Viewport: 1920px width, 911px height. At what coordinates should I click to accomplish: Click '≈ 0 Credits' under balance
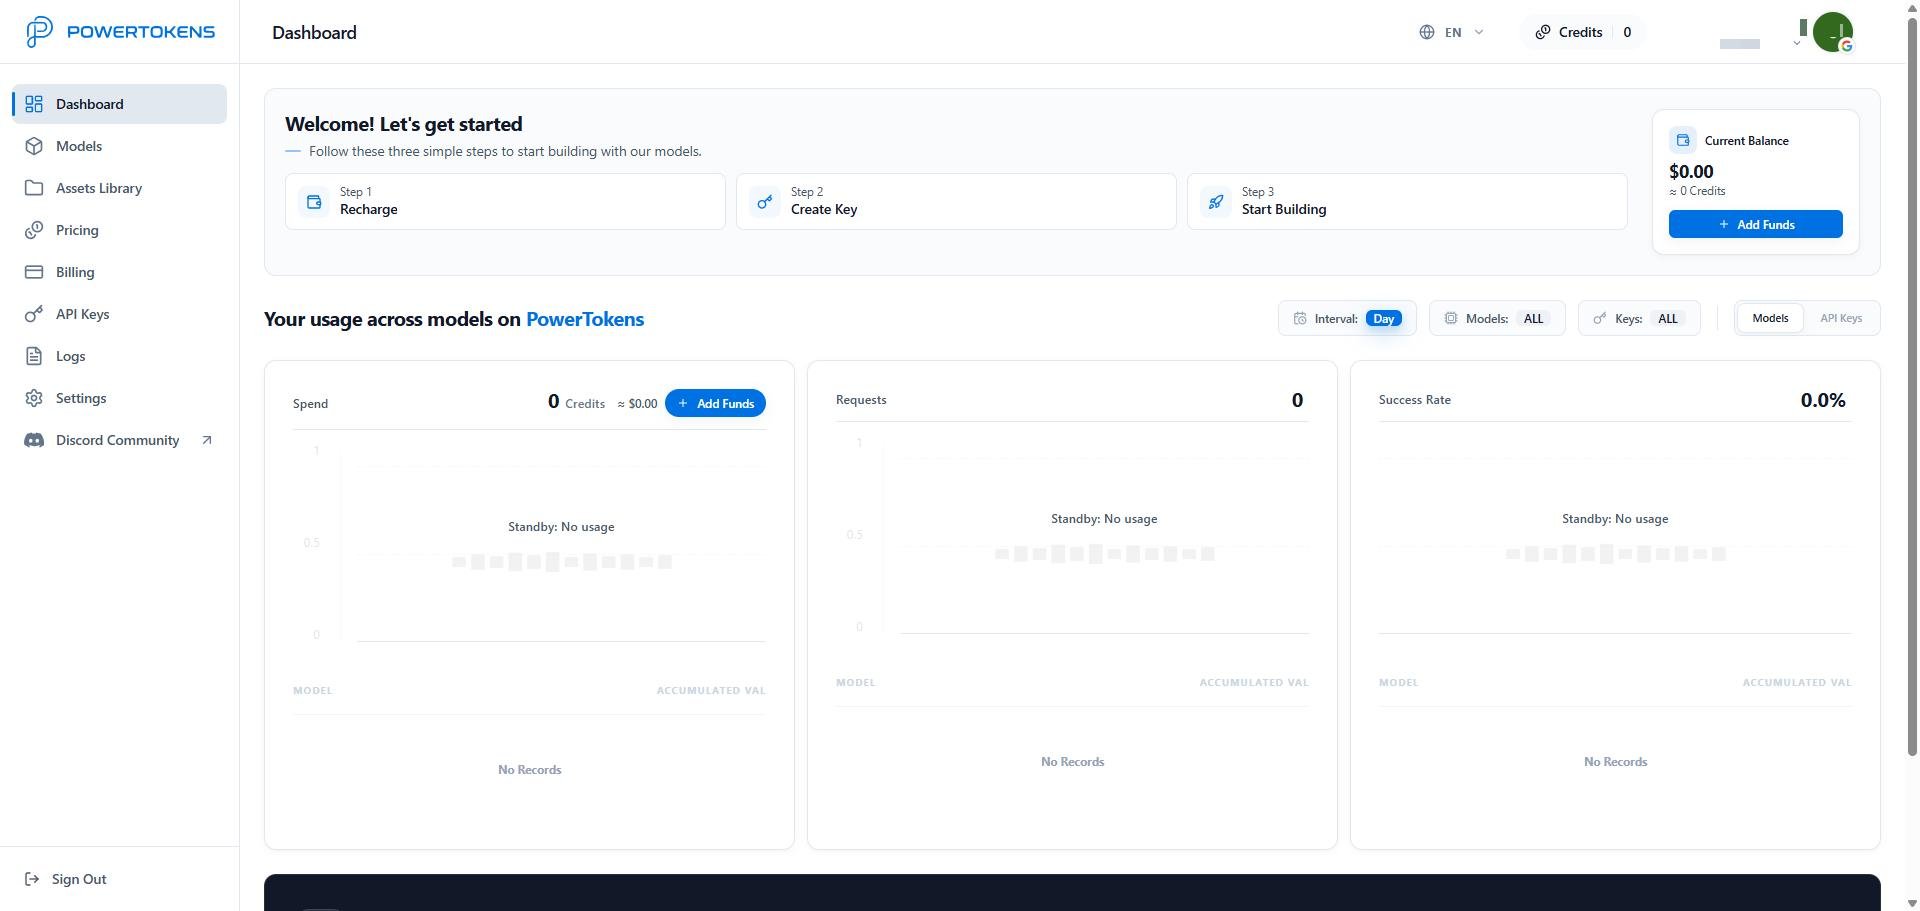click(x=1697, y=191)
